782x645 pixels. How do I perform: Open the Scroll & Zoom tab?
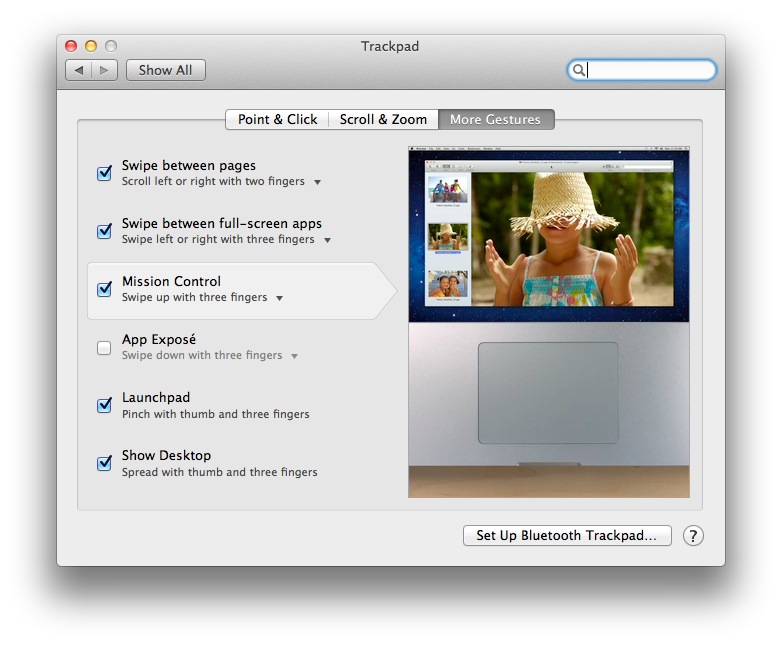coord(383,119)
